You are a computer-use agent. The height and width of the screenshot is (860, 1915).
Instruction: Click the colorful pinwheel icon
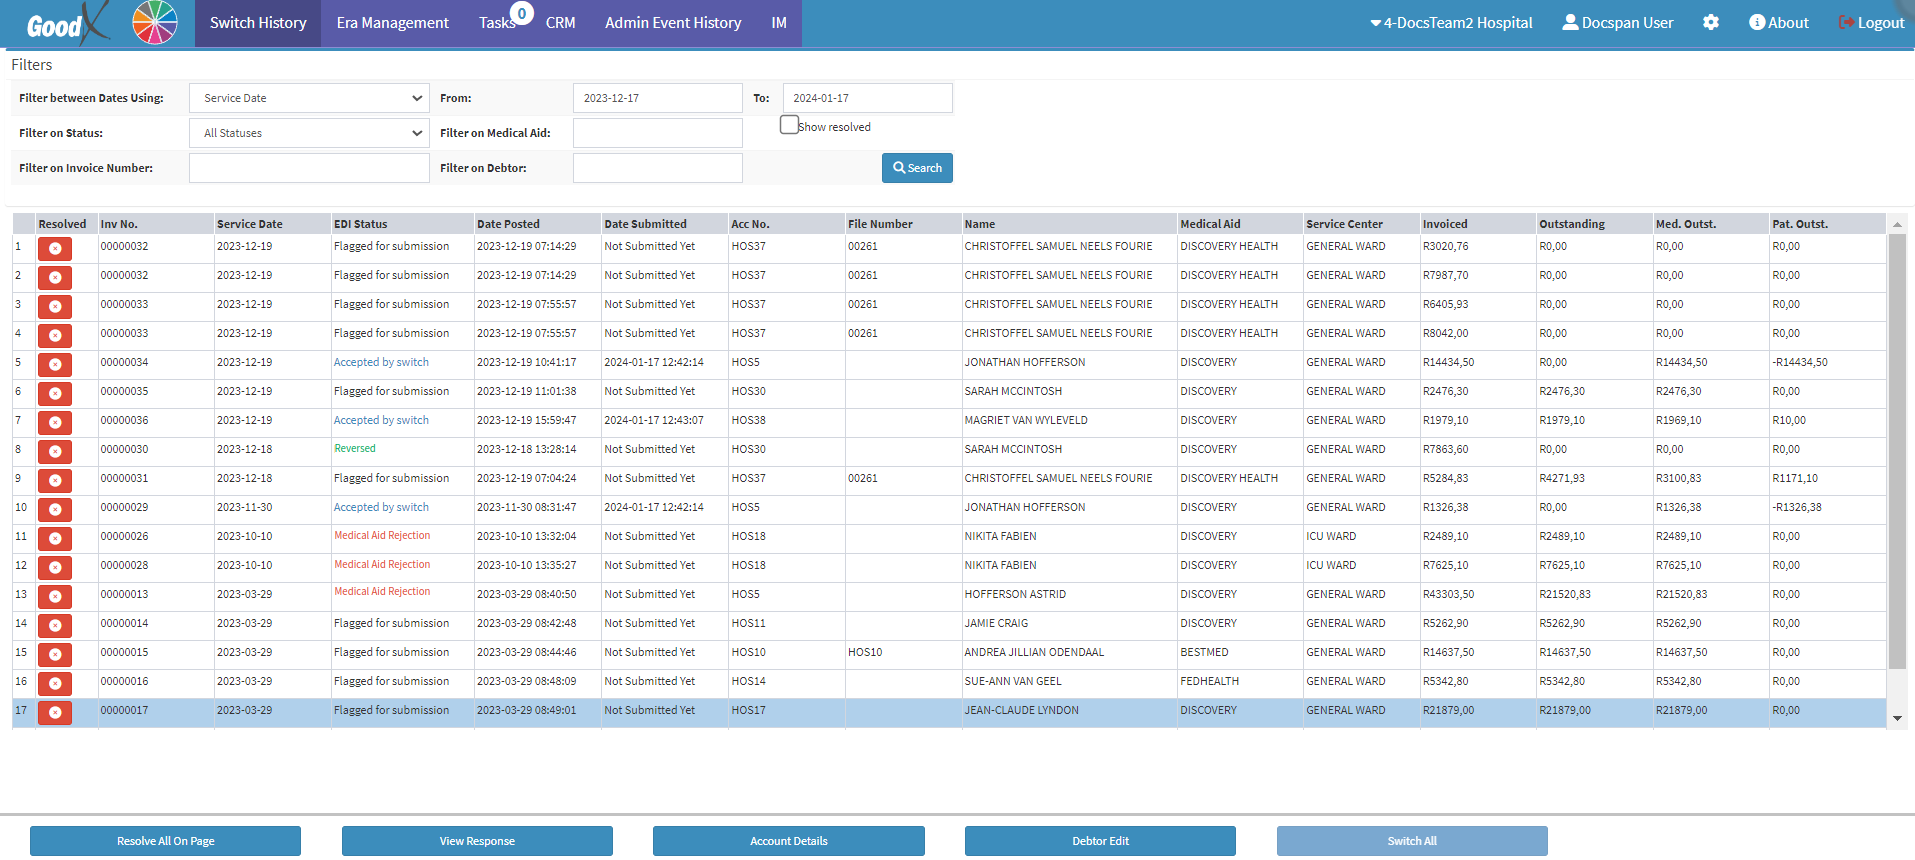[x=155, y=22]
